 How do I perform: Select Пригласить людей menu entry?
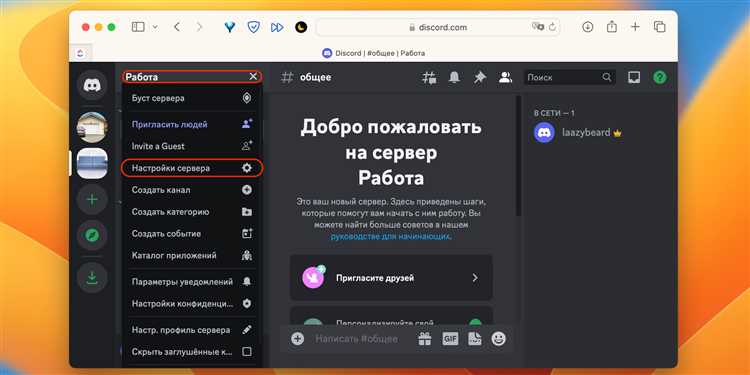click(192, 124)
